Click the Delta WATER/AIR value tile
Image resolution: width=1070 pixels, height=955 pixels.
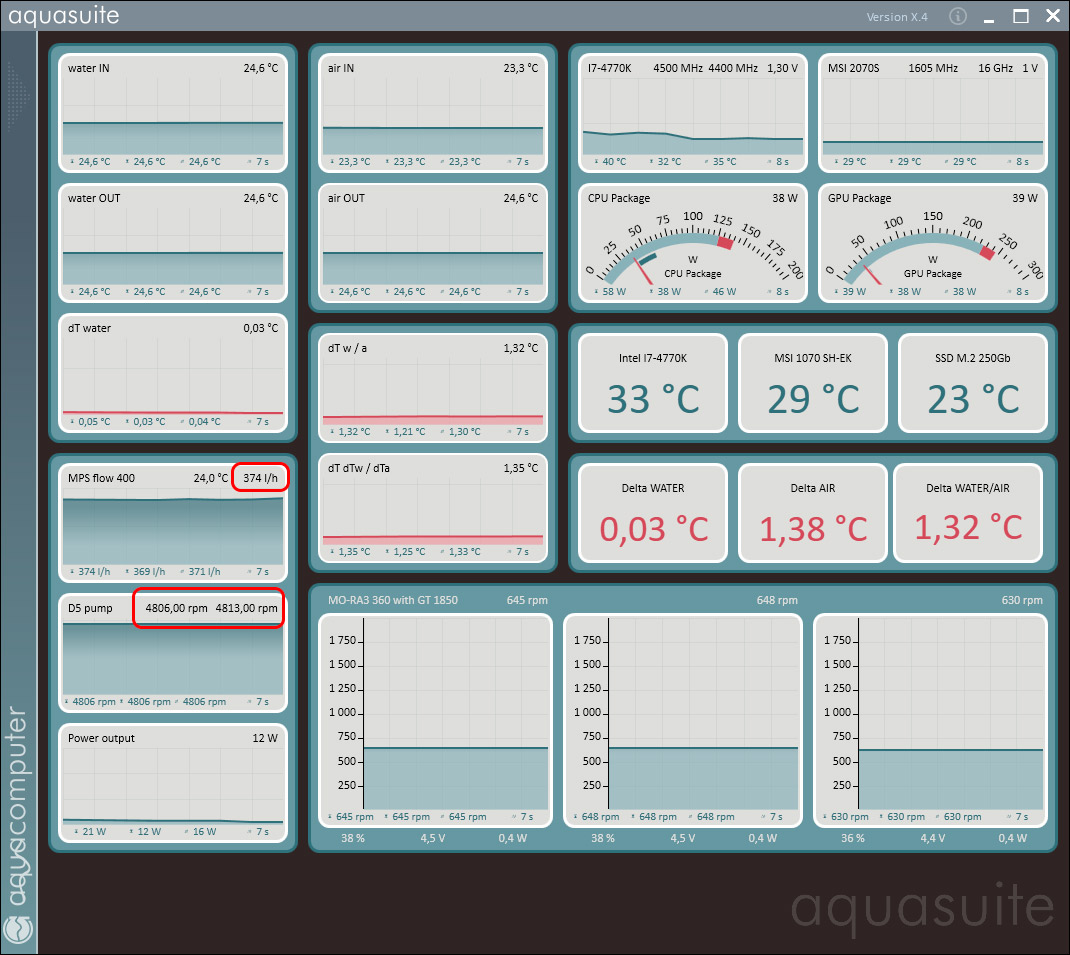968,513
